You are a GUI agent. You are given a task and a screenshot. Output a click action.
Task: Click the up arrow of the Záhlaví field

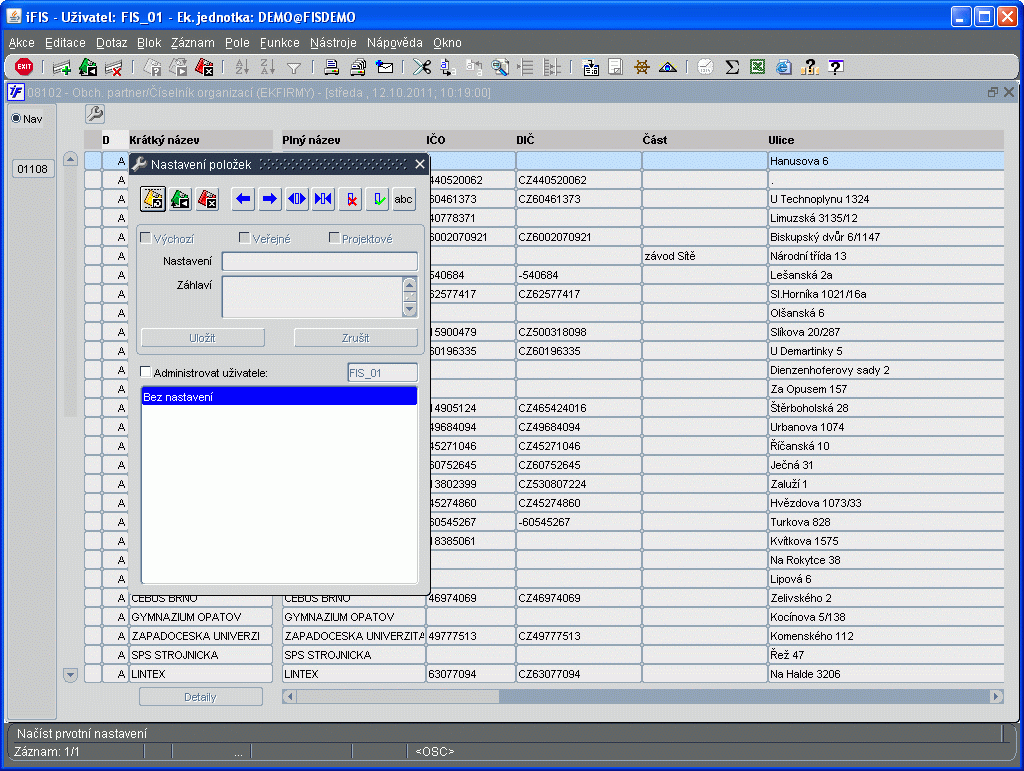[409, 284]
